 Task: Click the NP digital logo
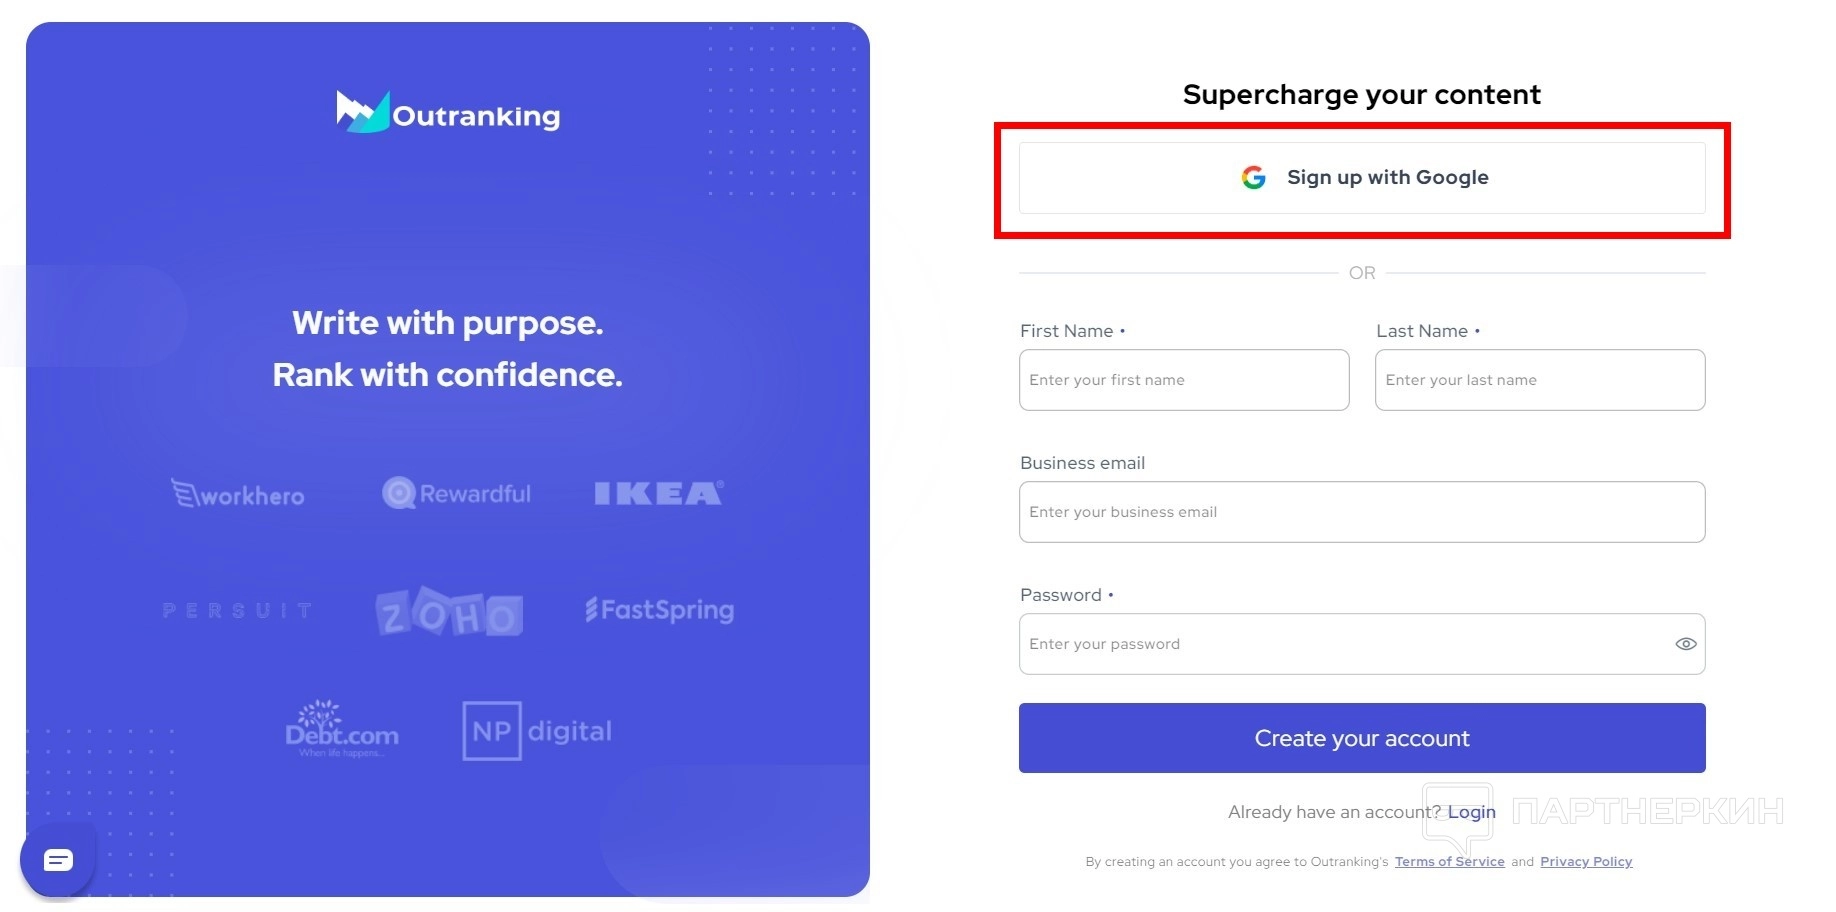point(537,731)
